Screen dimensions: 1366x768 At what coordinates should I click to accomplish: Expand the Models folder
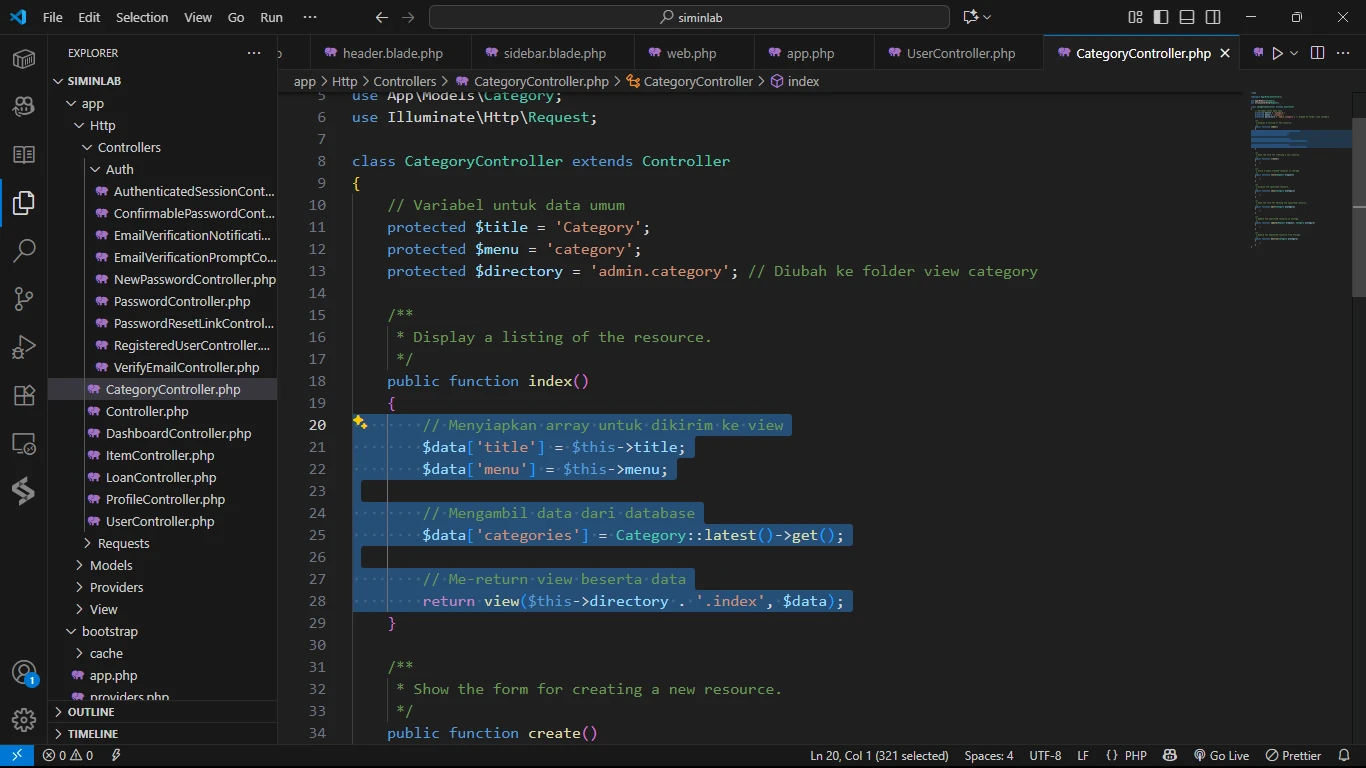110,565
